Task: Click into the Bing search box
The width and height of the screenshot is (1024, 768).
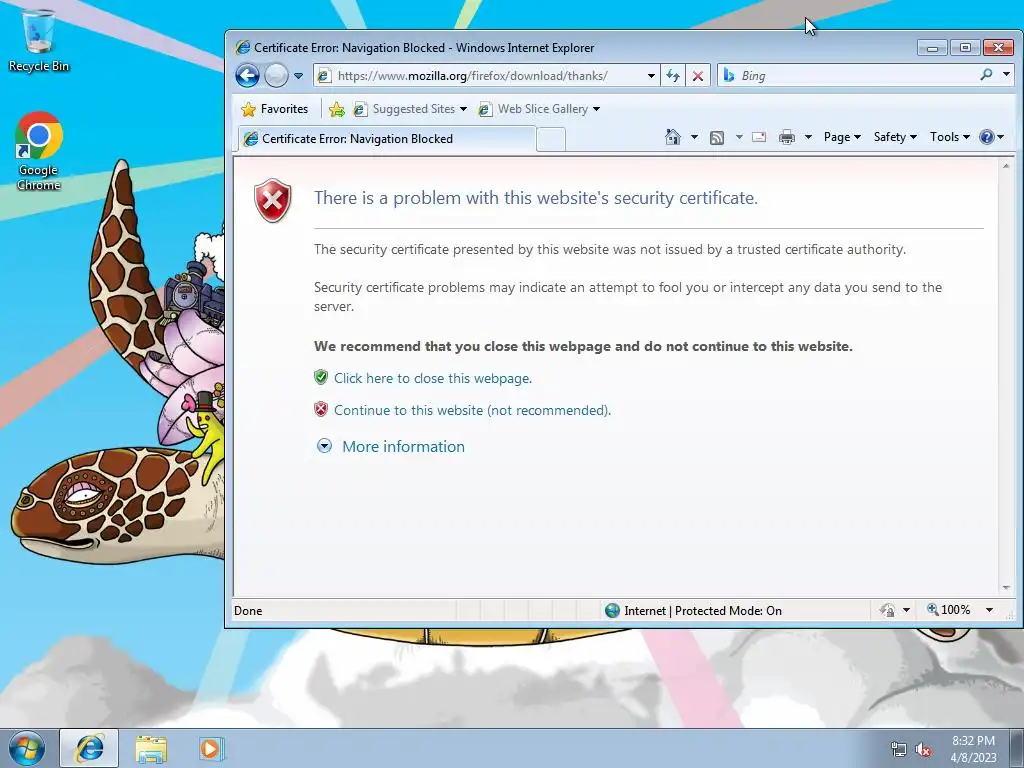Action: coord(849,76)
